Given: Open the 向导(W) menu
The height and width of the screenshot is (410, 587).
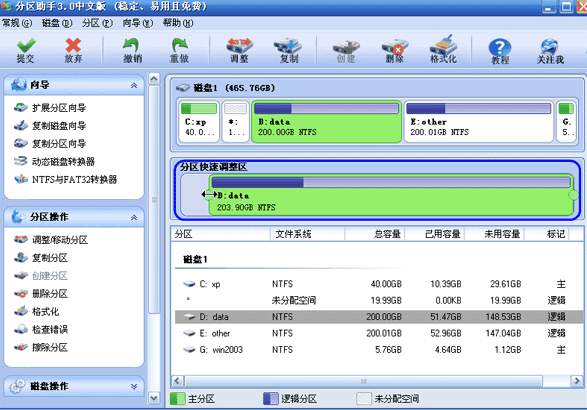Looking at the screenshot, I should pyautogui.click(x=138, y=23).
